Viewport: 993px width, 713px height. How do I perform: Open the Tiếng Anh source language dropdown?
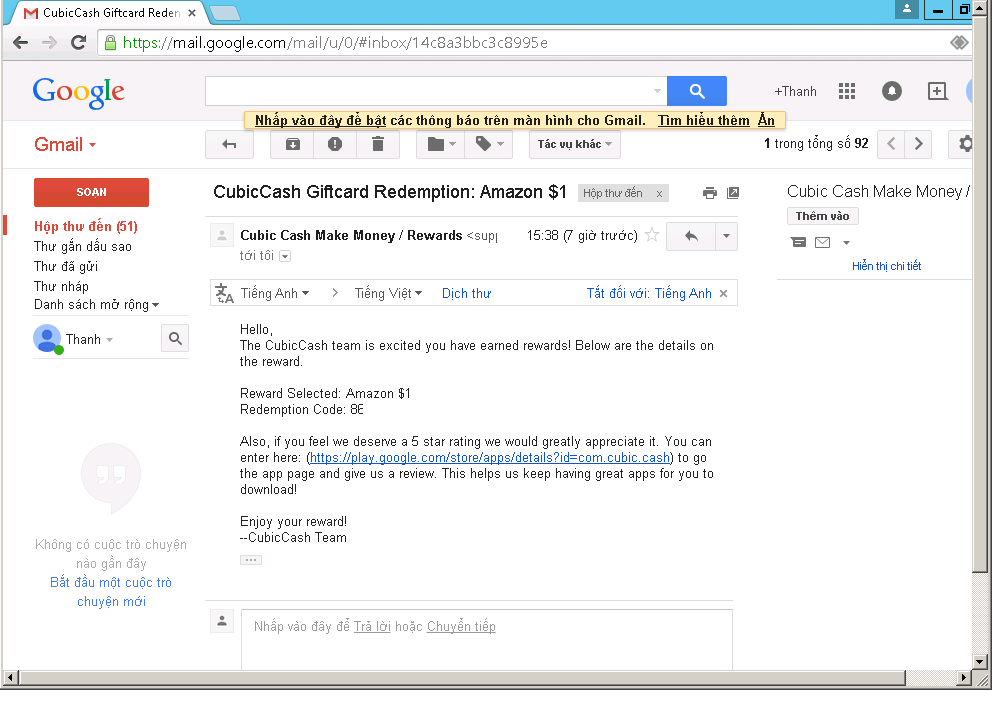click(x=275, y=293)
